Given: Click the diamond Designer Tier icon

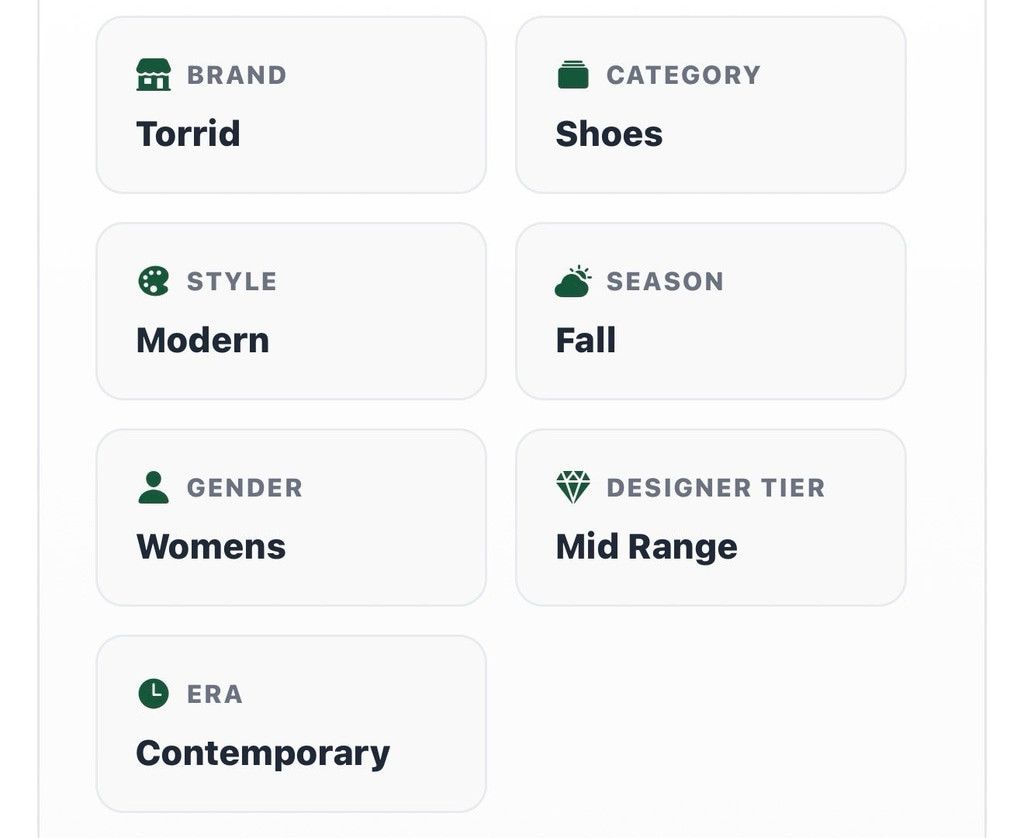Looking at the screenshot, I should click(x=573, y=487).
